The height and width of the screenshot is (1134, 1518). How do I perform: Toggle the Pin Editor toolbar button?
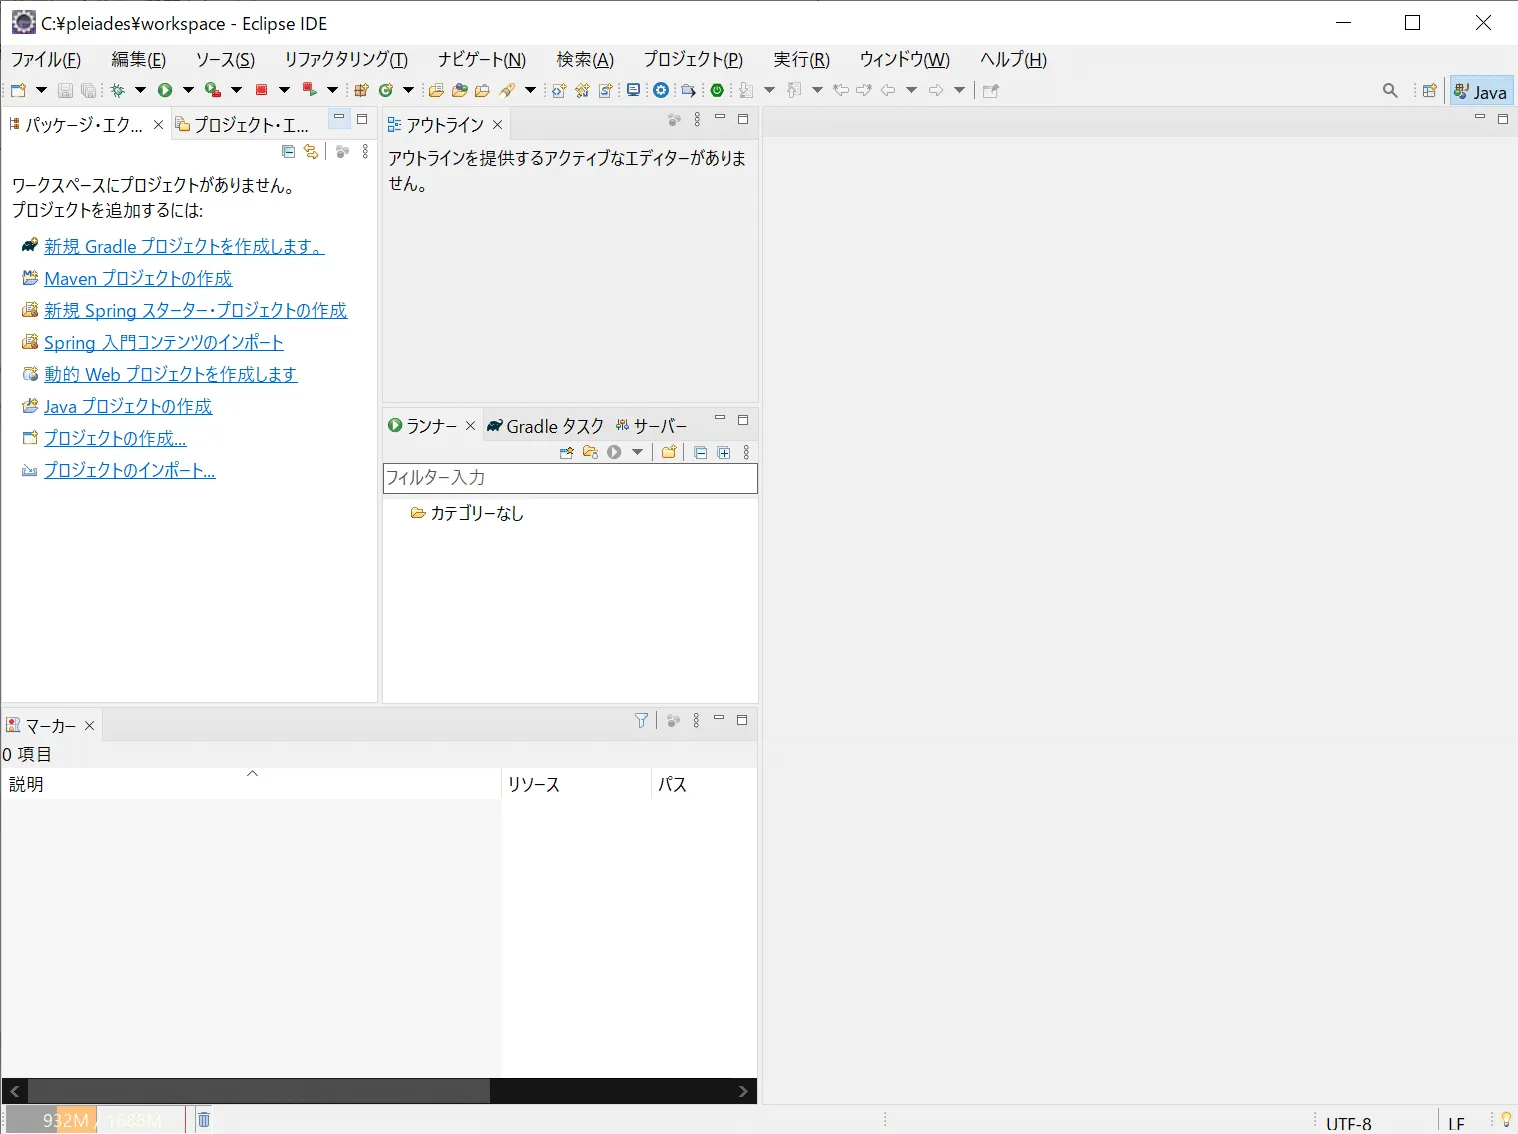click(x=991, y=91)
